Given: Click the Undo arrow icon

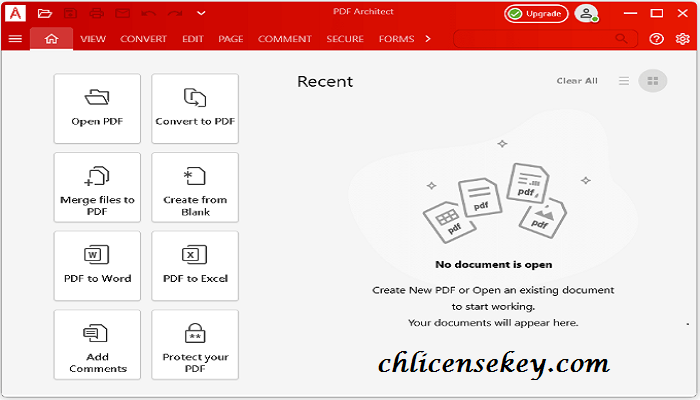Looking at the screenshot, I should click(x=149, y=13).
